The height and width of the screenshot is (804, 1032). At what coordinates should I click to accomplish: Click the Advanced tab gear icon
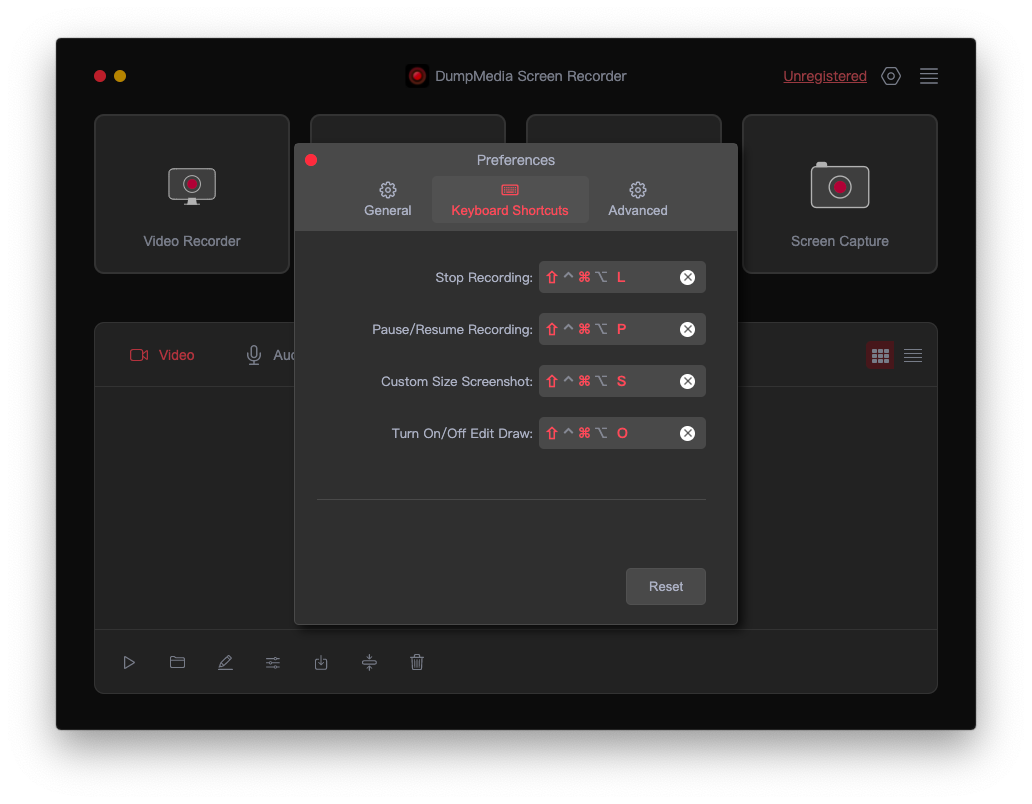point(638,190)
